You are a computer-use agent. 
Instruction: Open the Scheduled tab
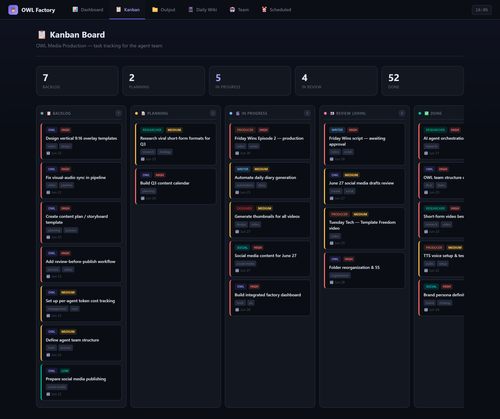coord(276,10)
